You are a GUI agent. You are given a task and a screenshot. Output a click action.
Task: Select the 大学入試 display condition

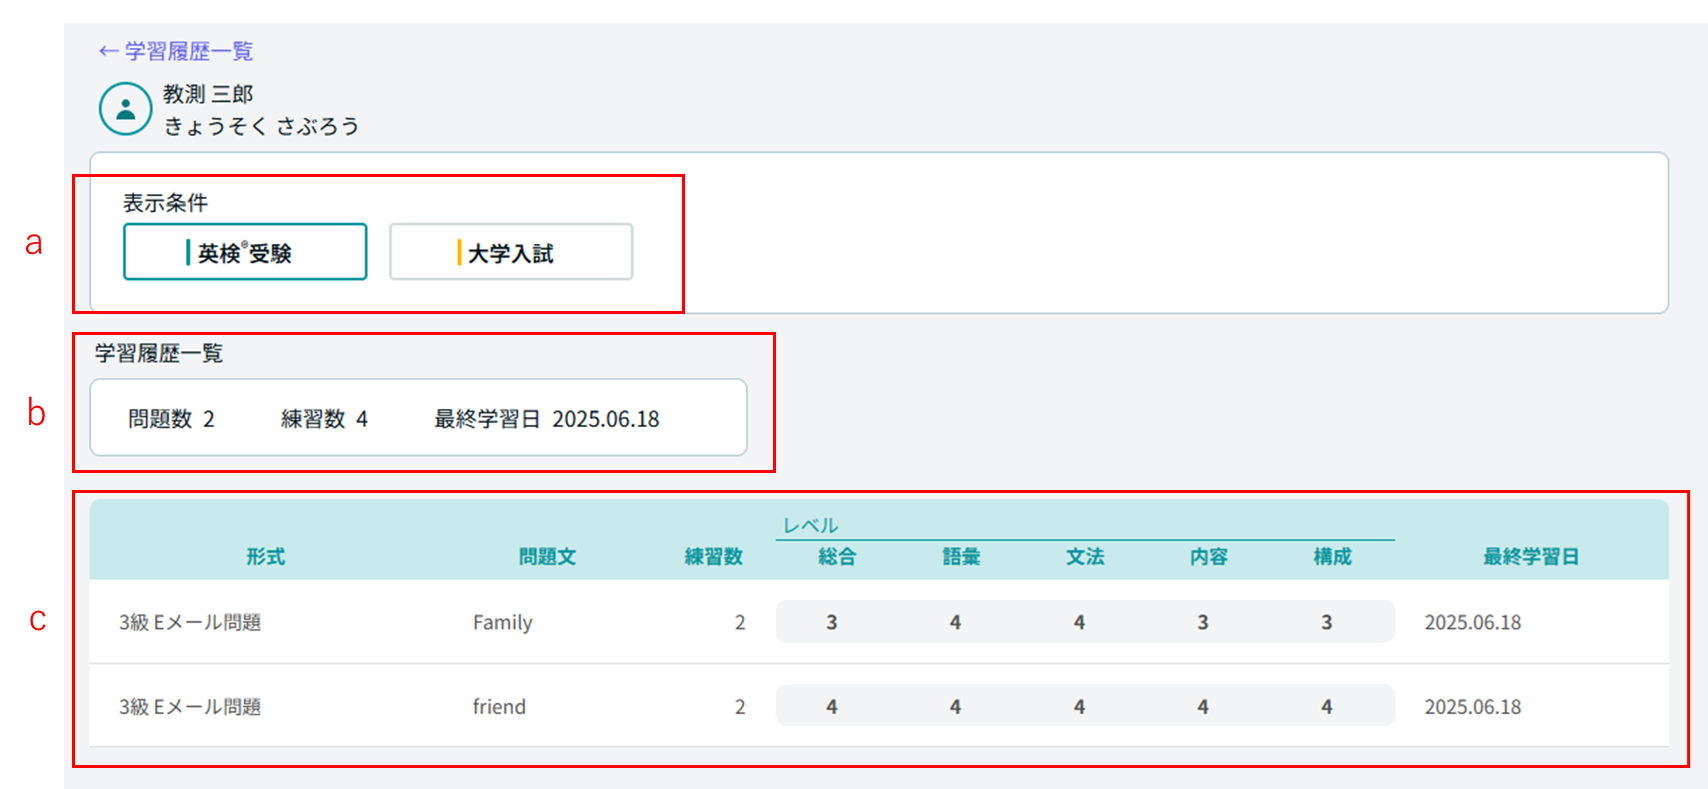tap(510, 252)
